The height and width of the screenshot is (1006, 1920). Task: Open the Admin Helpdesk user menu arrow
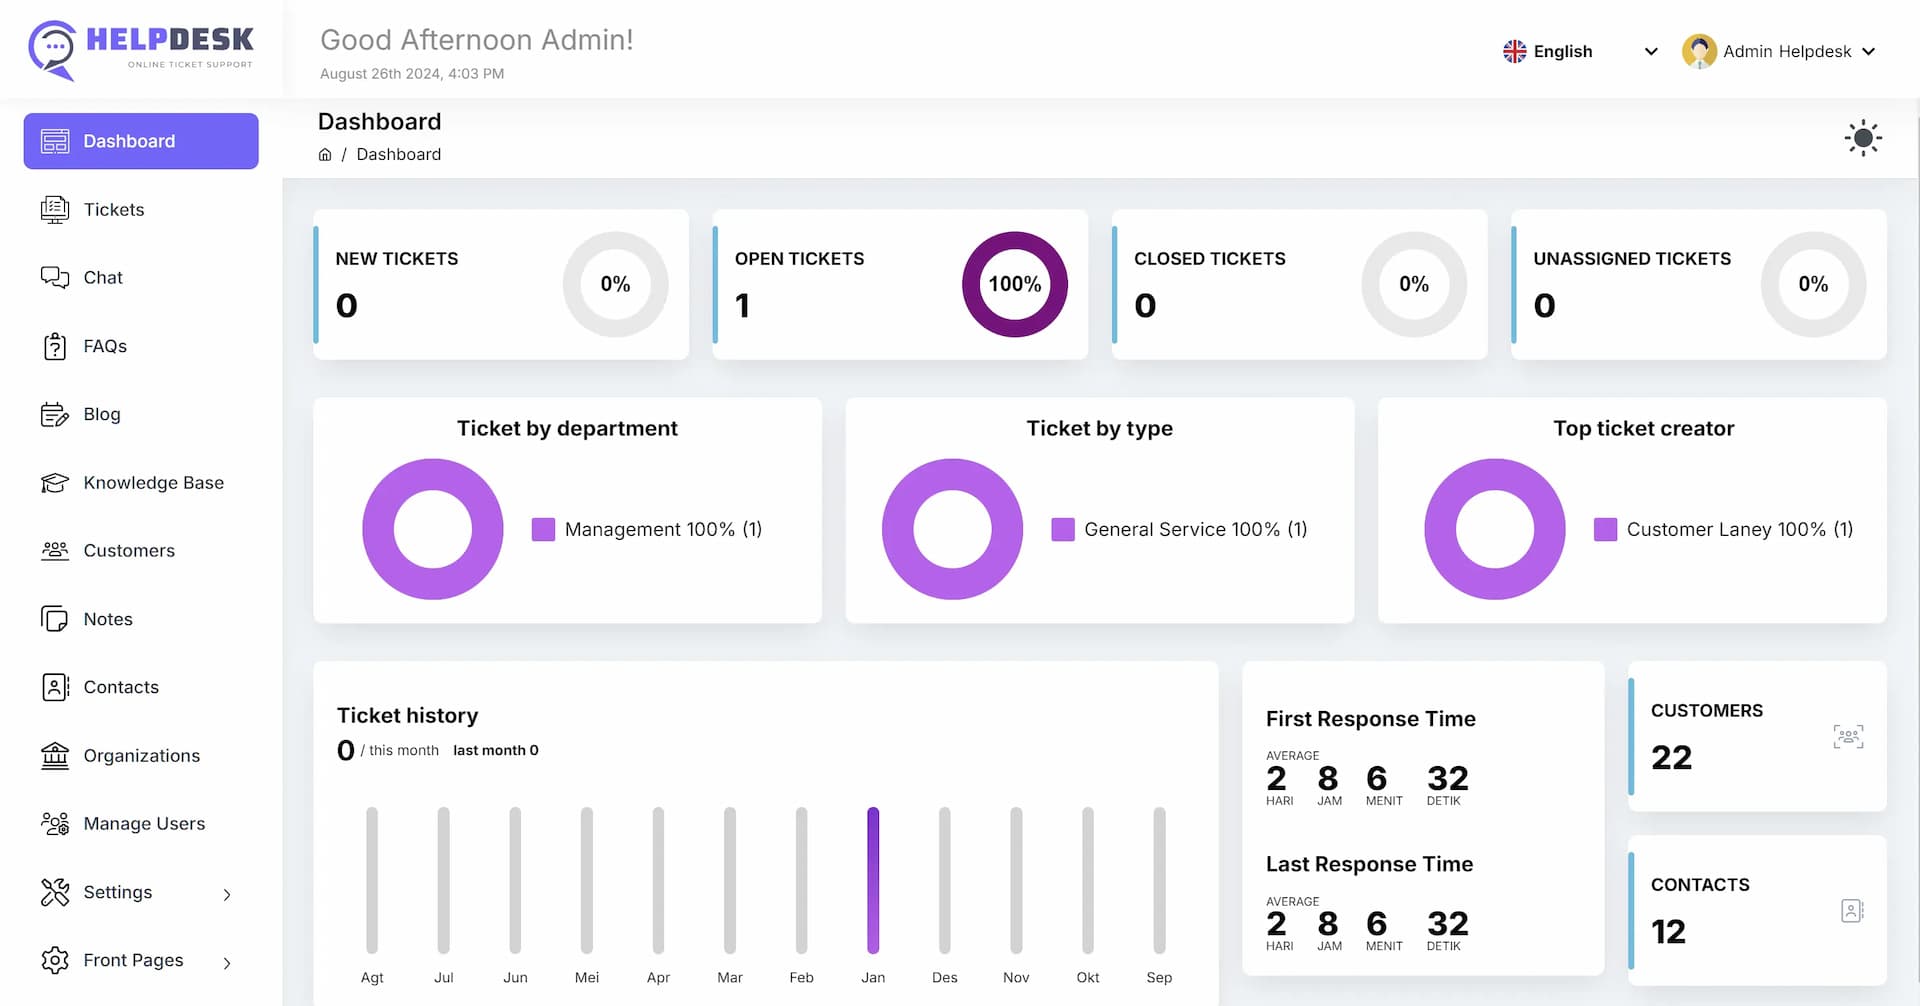pyautogui.click(x=1868, y=51)
